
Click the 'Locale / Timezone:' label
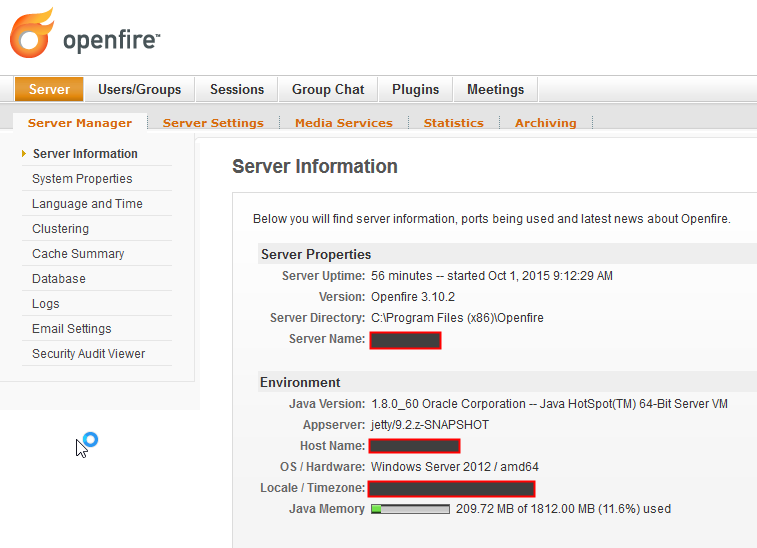(313, 488)
